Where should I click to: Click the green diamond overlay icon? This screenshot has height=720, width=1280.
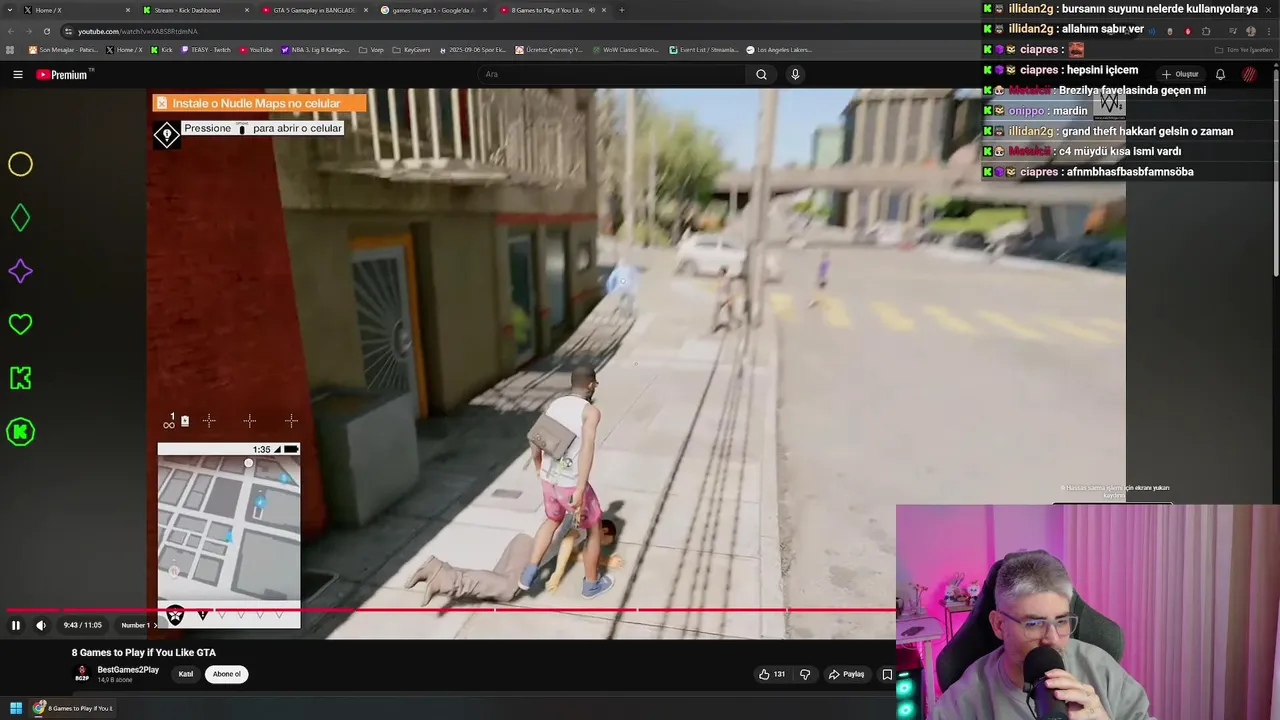click(x=21, y=218)
